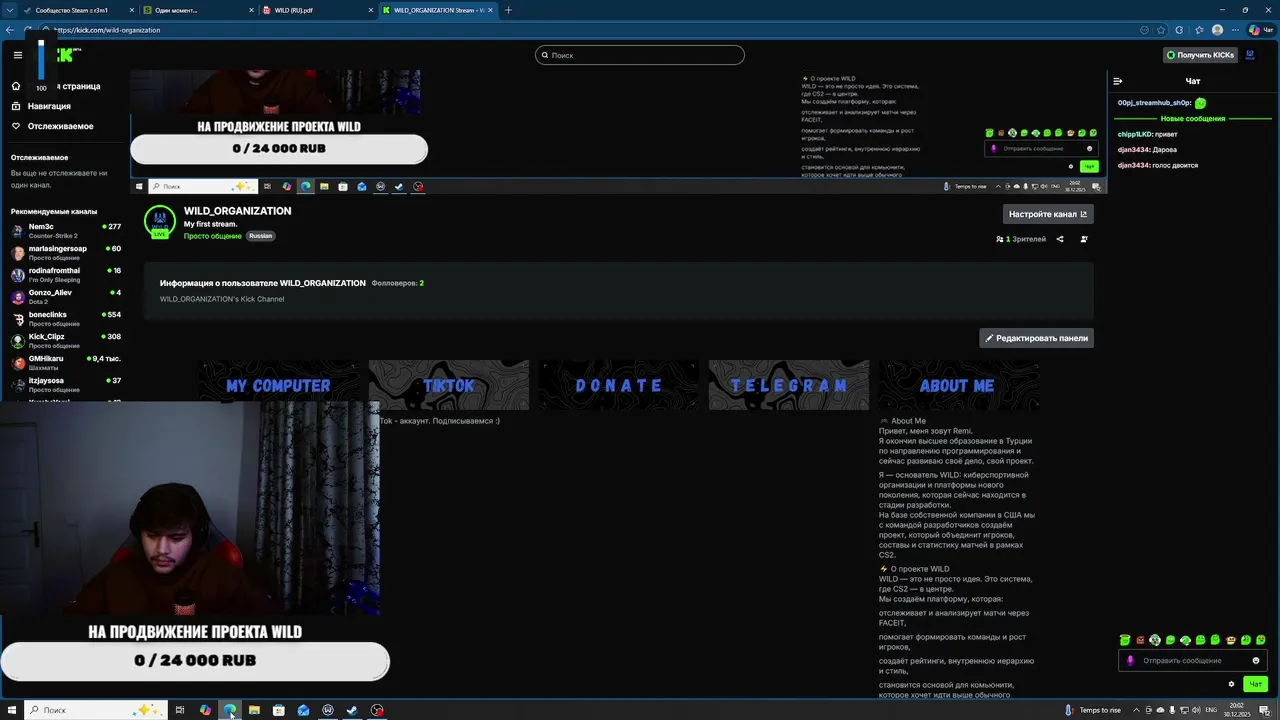1280x720 pixels.
Task: Send message with the green Чат button
Action: tap(1256, 684)
